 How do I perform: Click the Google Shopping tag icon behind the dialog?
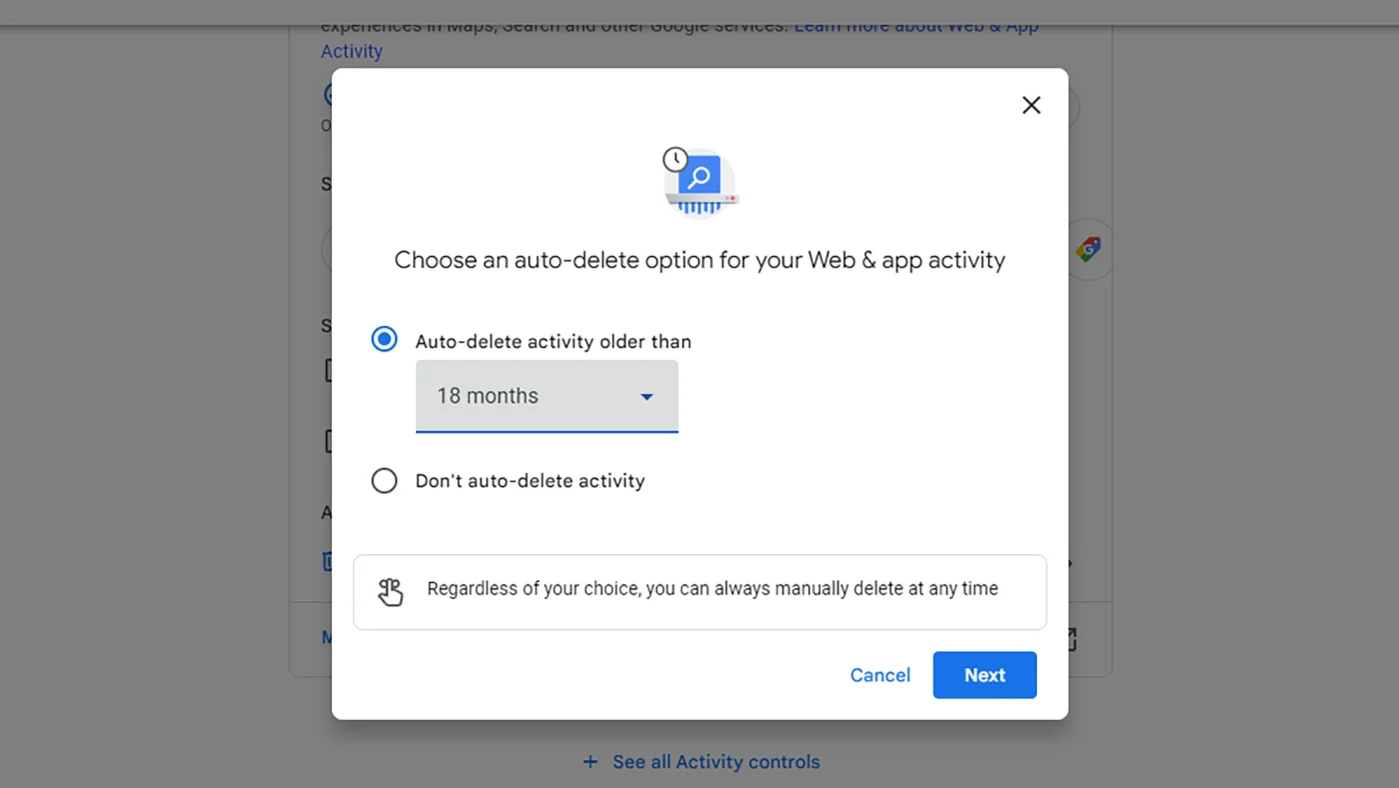point(1087,249)
